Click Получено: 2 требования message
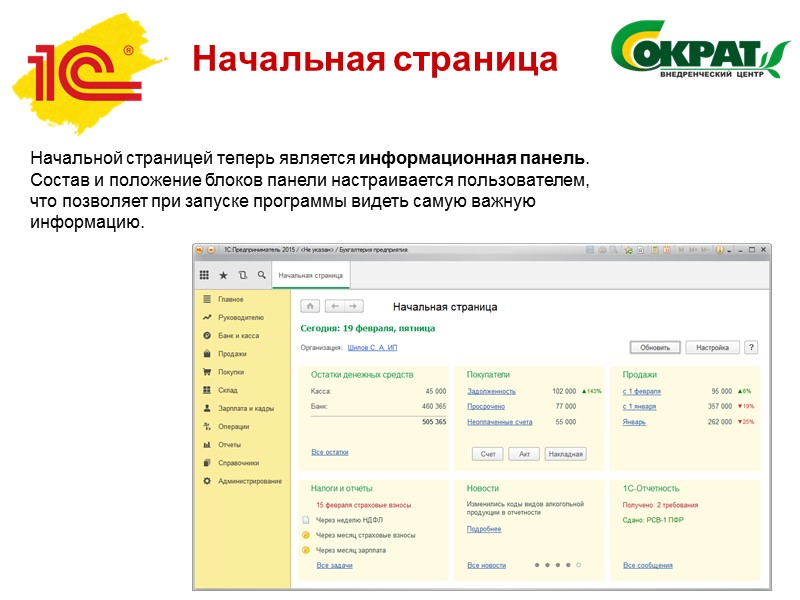 pyautogui.click(x=660, y=505)
